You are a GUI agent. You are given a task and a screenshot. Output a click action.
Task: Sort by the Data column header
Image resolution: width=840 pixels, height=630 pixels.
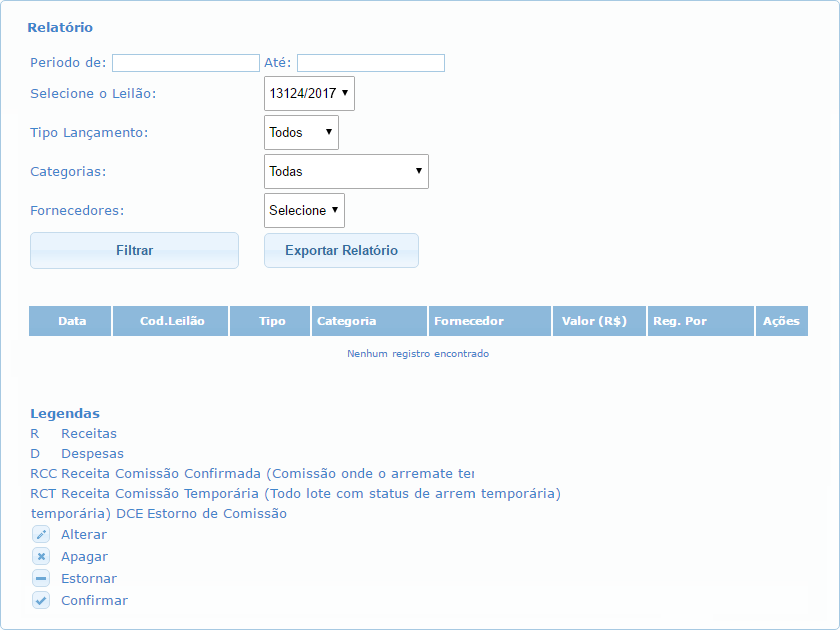(x=71, y=321)
